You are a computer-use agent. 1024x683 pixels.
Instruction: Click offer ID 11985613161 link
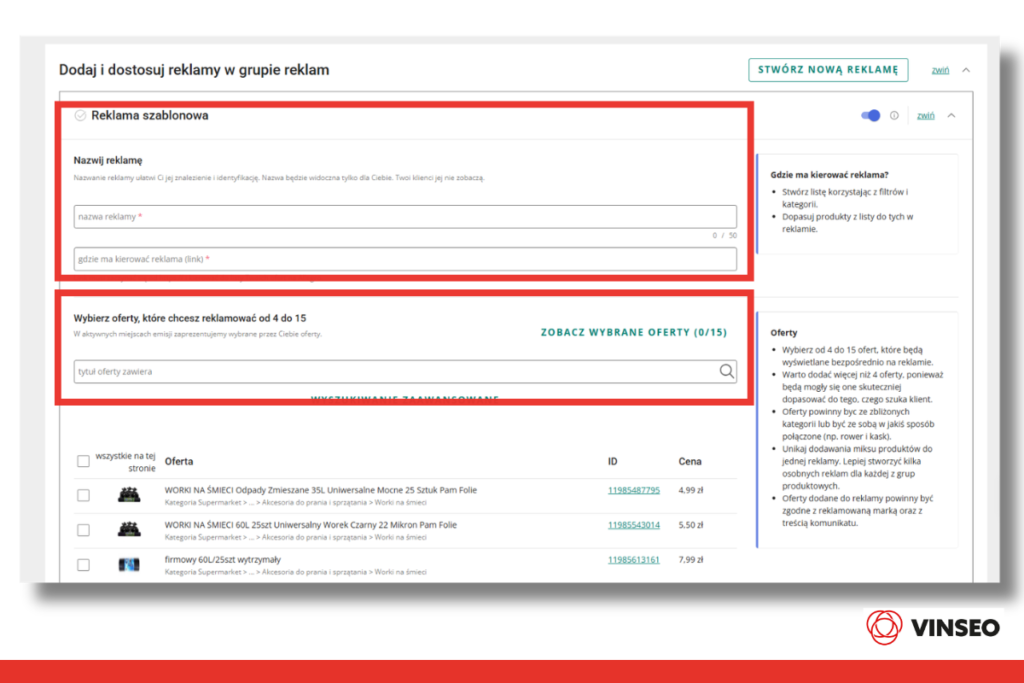click(x=633, y=559)
